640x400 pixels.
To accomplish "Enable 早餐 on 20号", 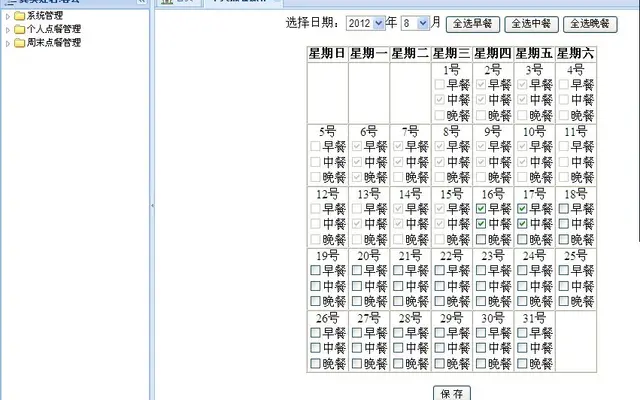I will [x=357, y=271].
